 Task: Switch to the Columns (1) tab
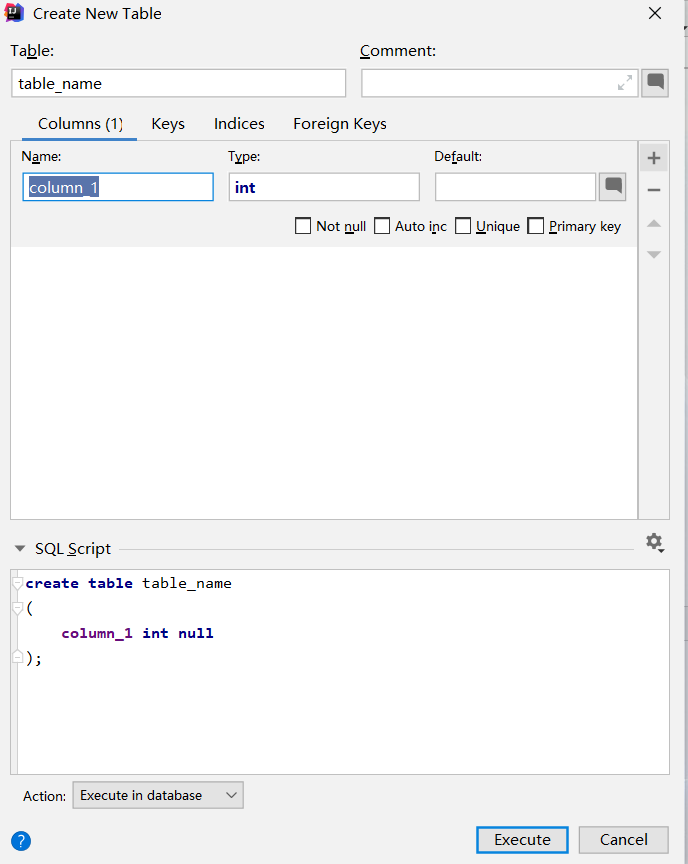pyautogui.click(x=80, y=124)
